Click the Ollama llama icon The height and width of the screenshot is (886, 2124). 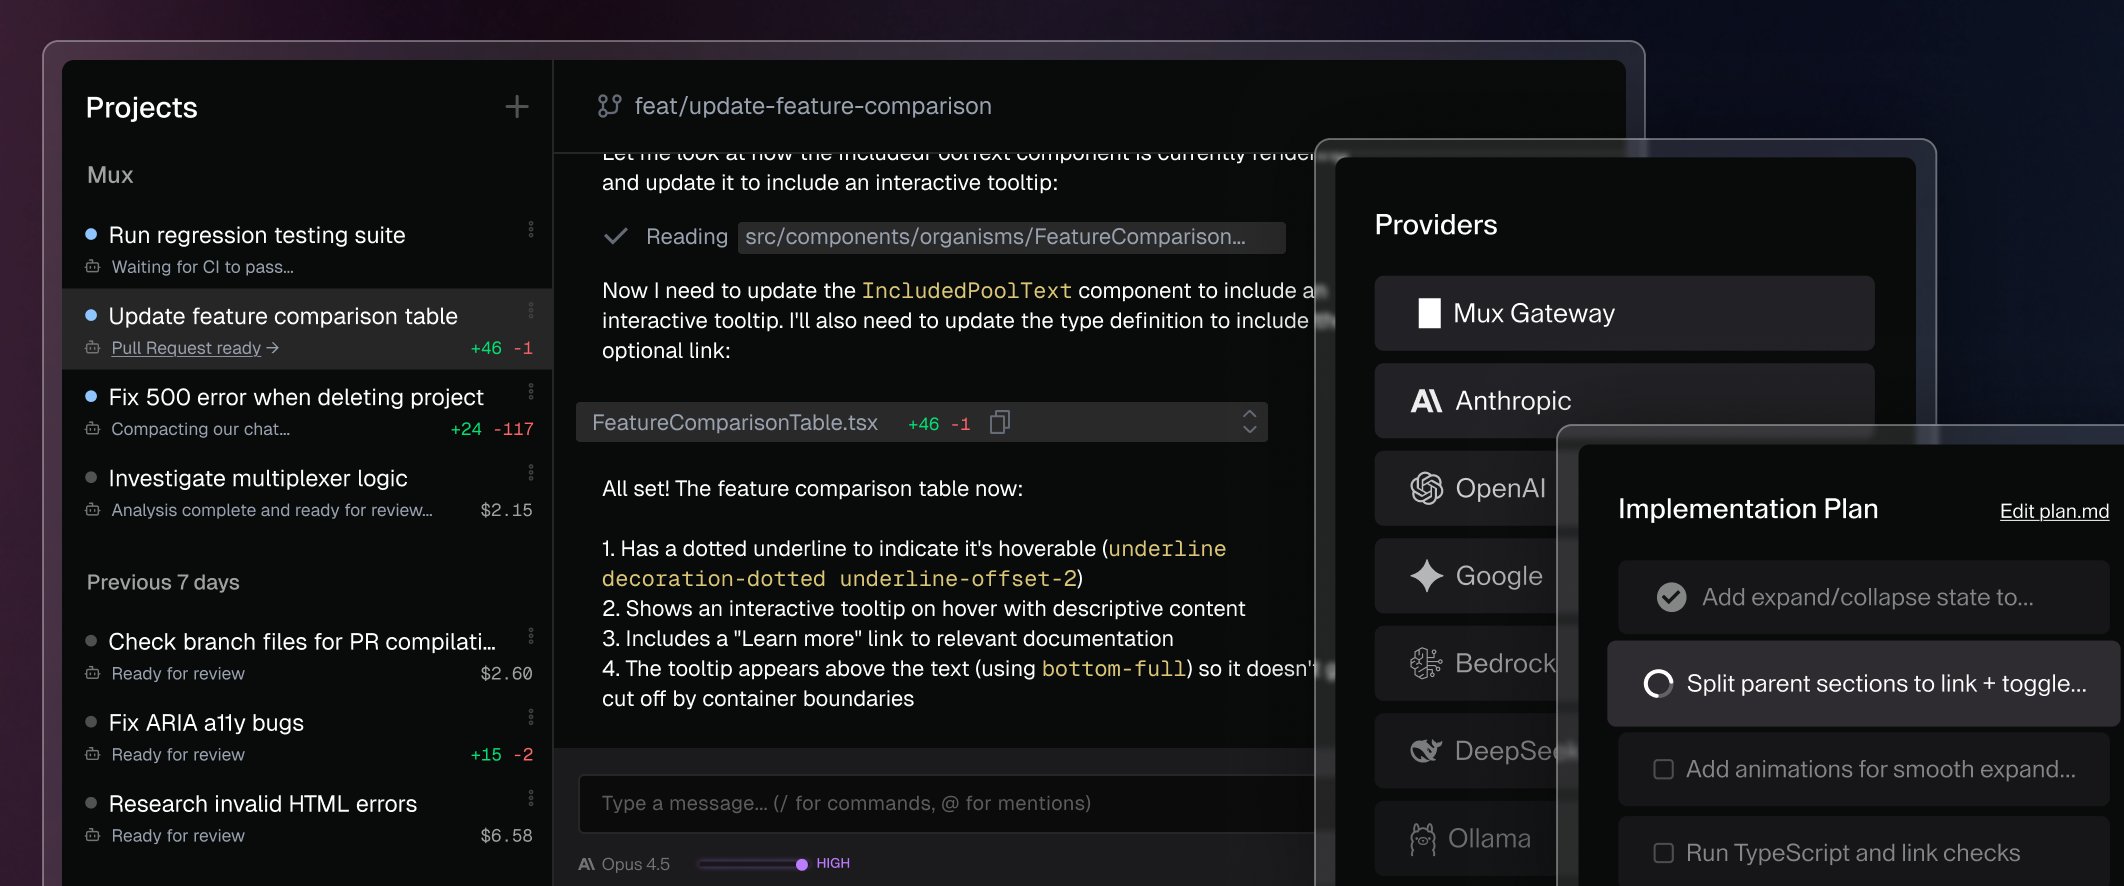pos(1422,839)
